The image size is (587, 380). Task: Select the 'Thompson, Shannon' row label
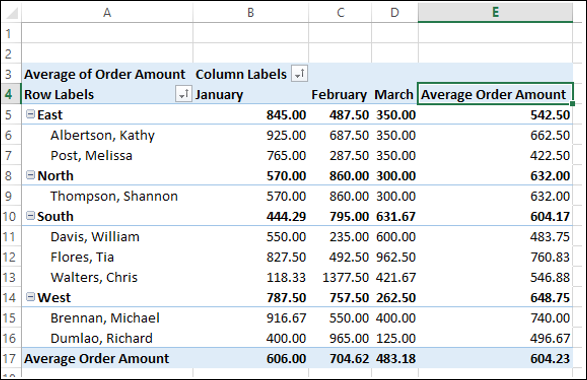point(107,196)
